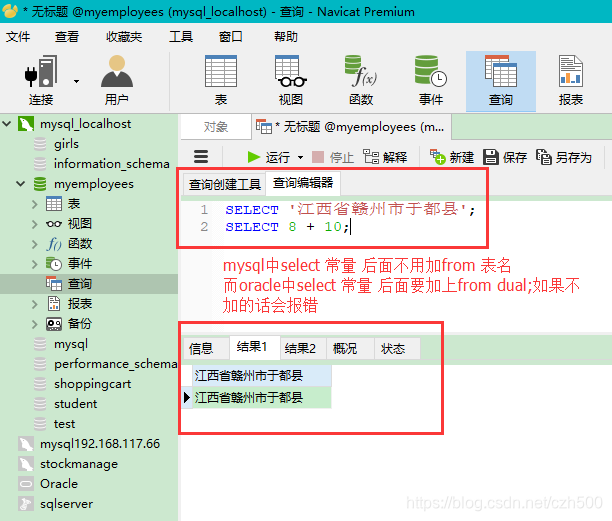Click the Navicat app icon in title bar
The height and width of the screenshot is (521, 612).
[x=10, y=11]
